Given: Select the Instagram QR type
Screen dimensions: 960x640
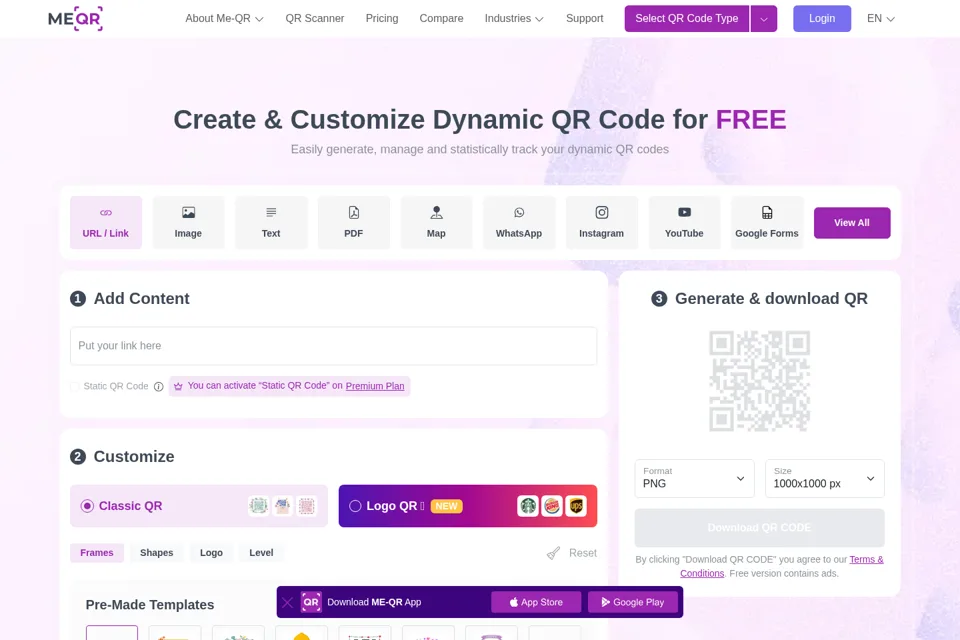Looking at the screenshot, I should 601,222.
